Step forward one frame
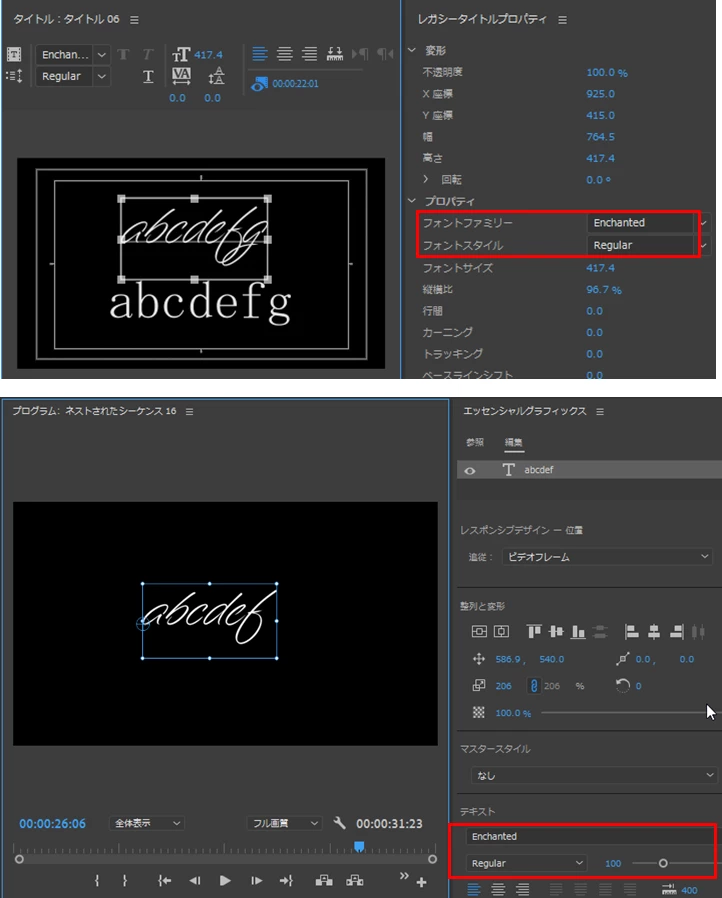722x898 pixels. tap(255, 881)
